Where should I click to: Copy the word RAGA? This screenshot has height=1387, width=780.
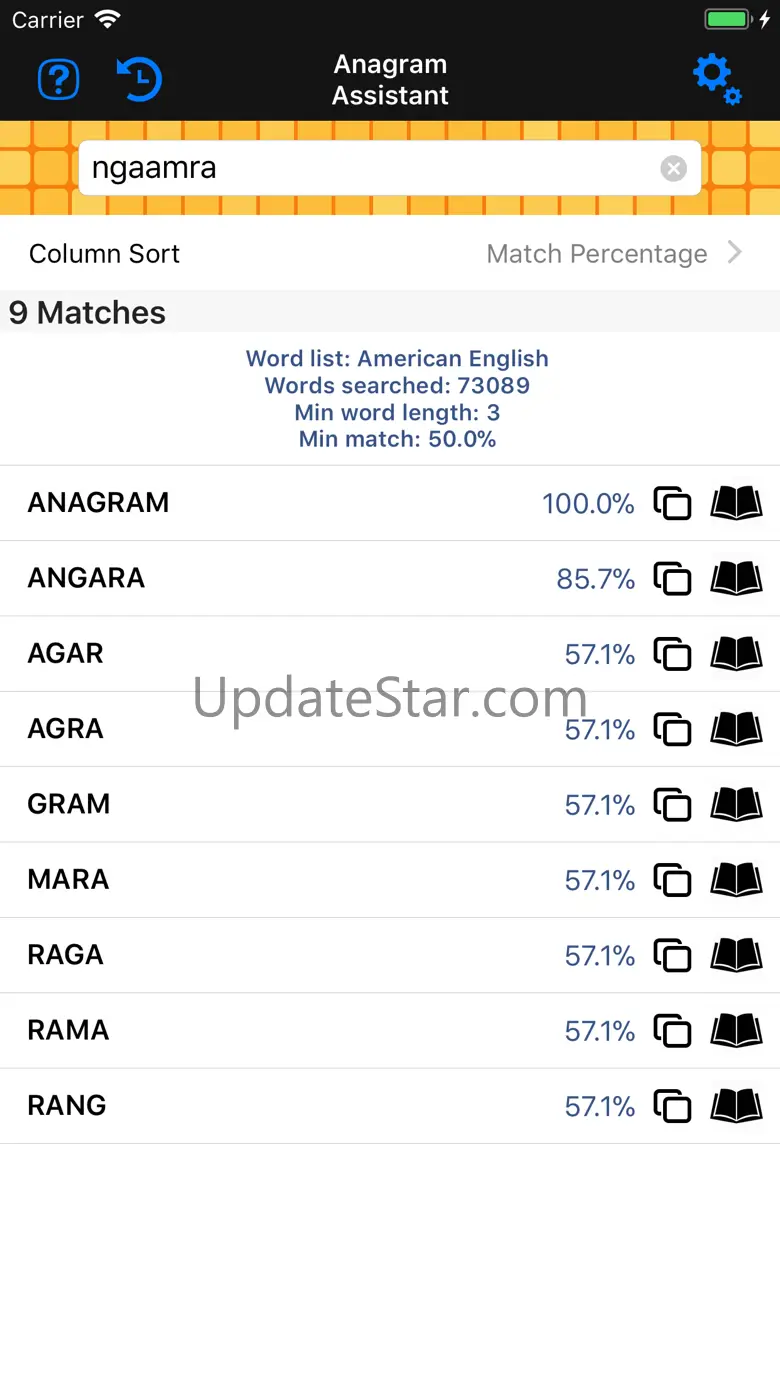673,956
